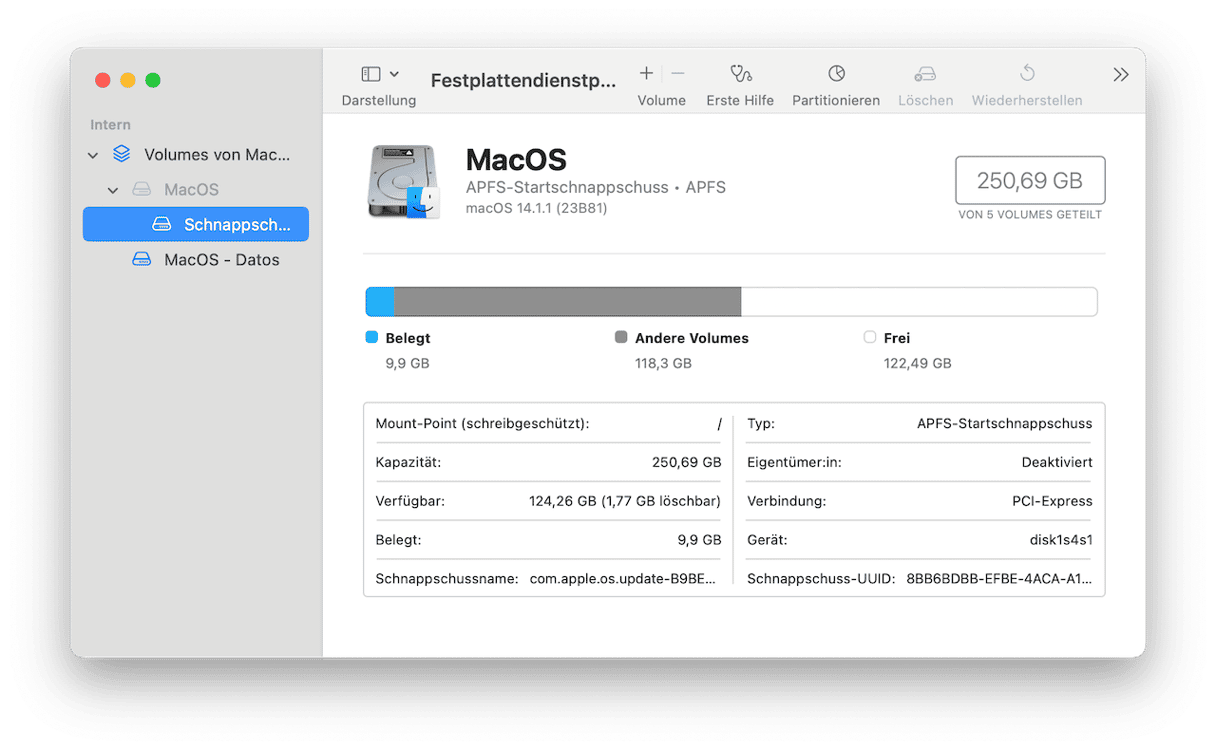Viewport: 1216px width, 750px height.
Task: Click the Mount-Point (schreibgeschützt) row
Action: click(x=548, y=424)
